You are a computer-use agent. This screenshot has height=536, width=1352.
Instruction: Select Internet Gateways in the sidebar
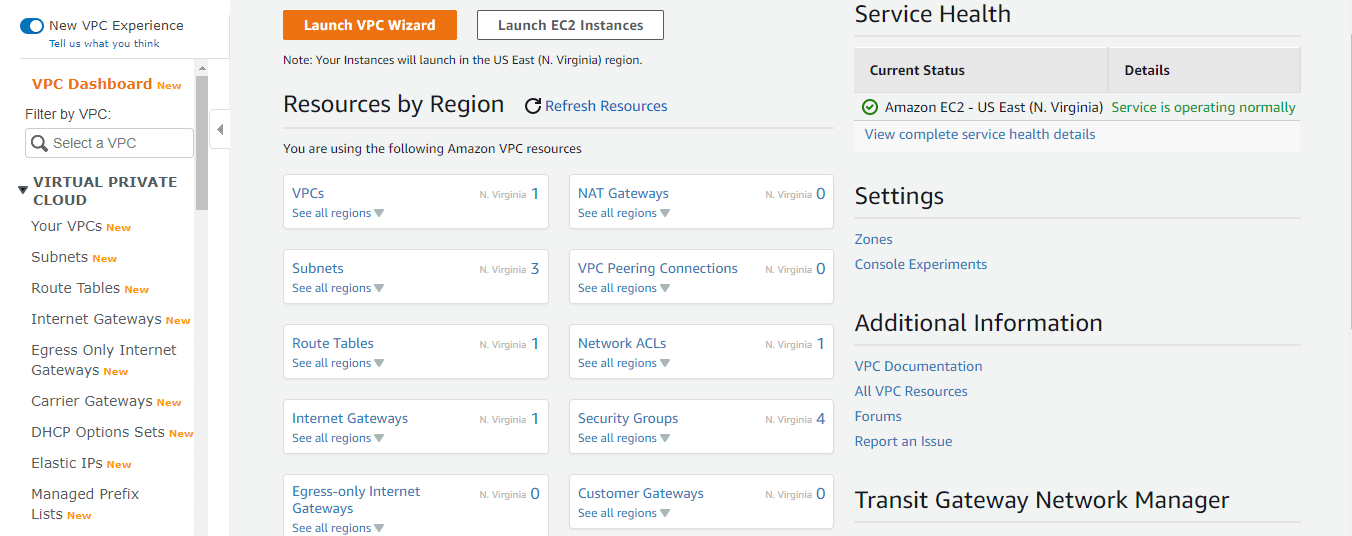96,319
